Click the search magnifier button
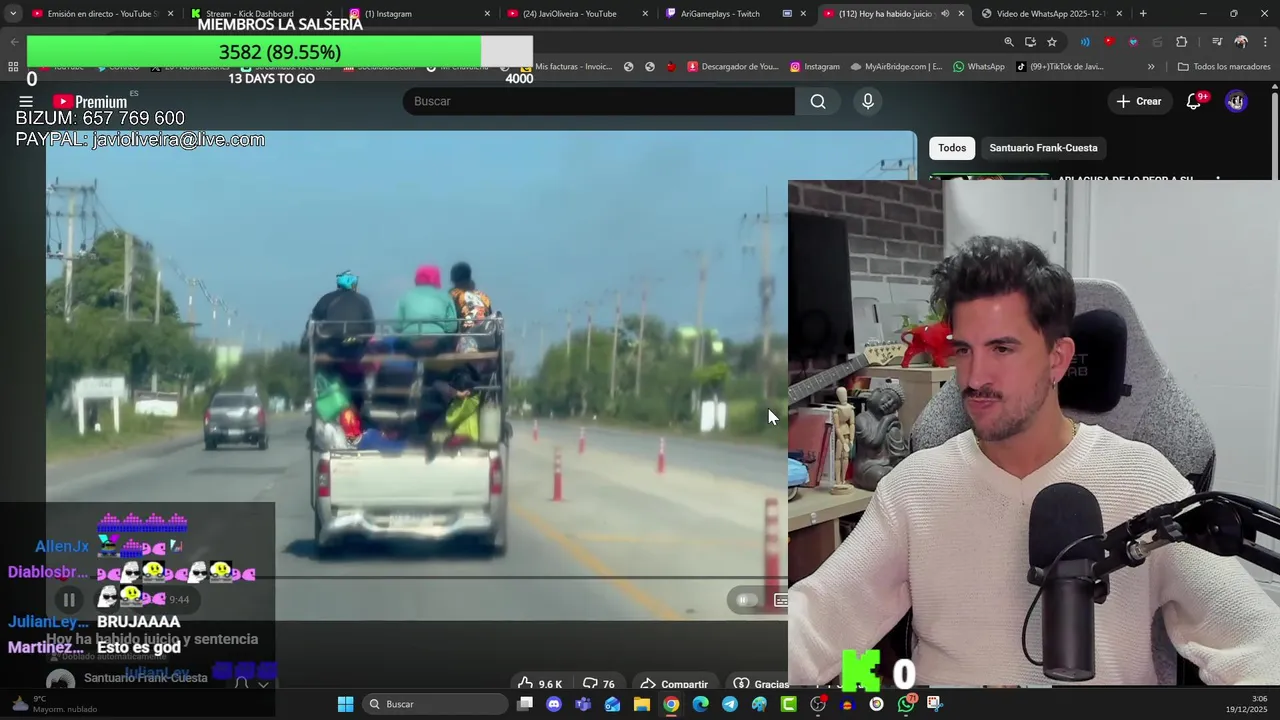1280x720 pixels. [x=818, y=101]
